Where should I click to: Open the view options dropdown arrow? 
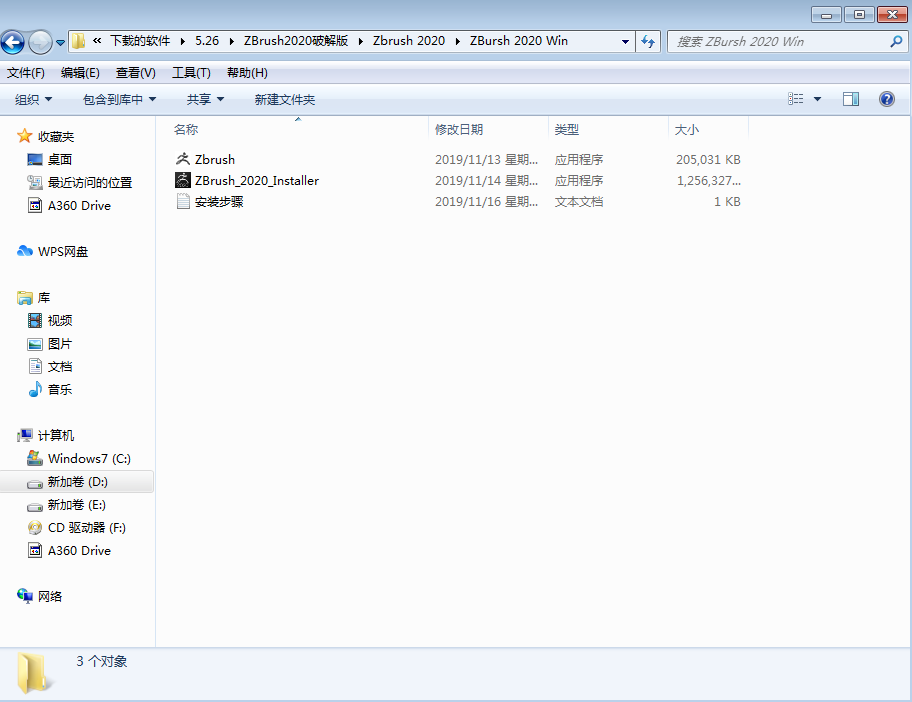click(817, 99)
